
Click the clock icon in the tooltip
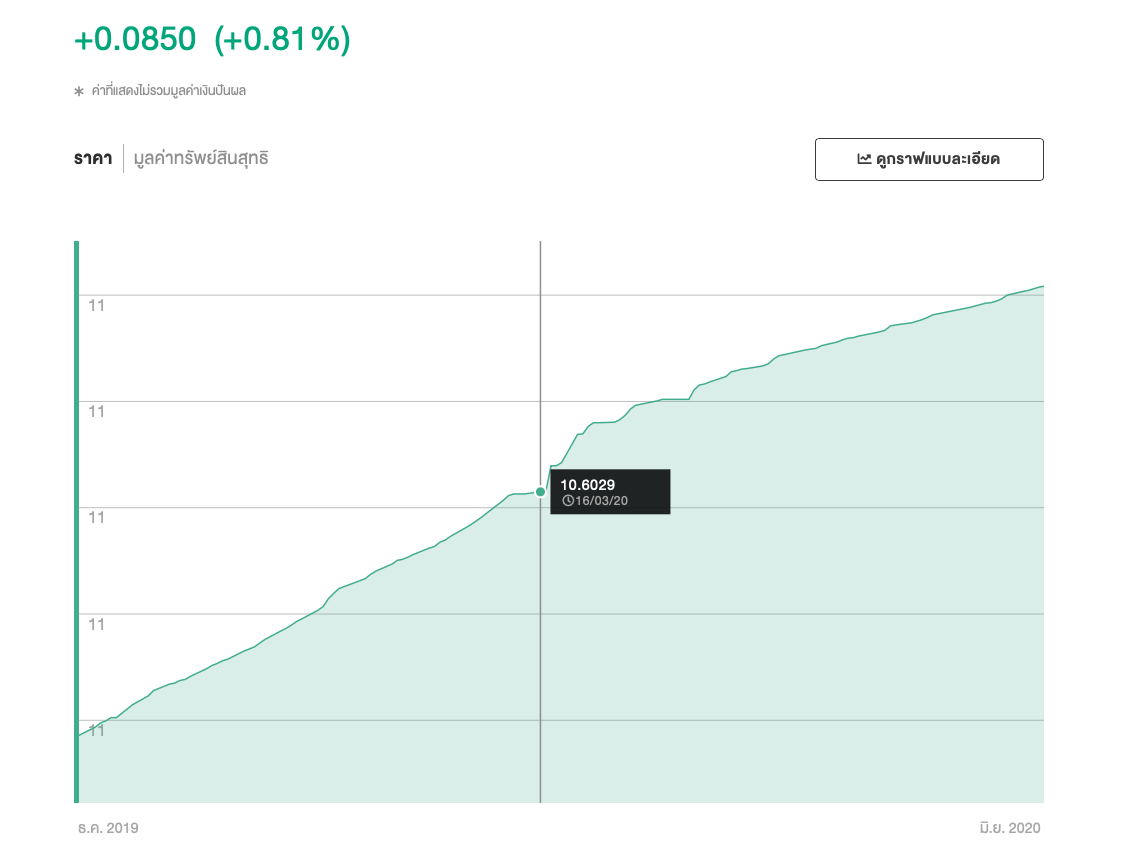coord(568,500)
